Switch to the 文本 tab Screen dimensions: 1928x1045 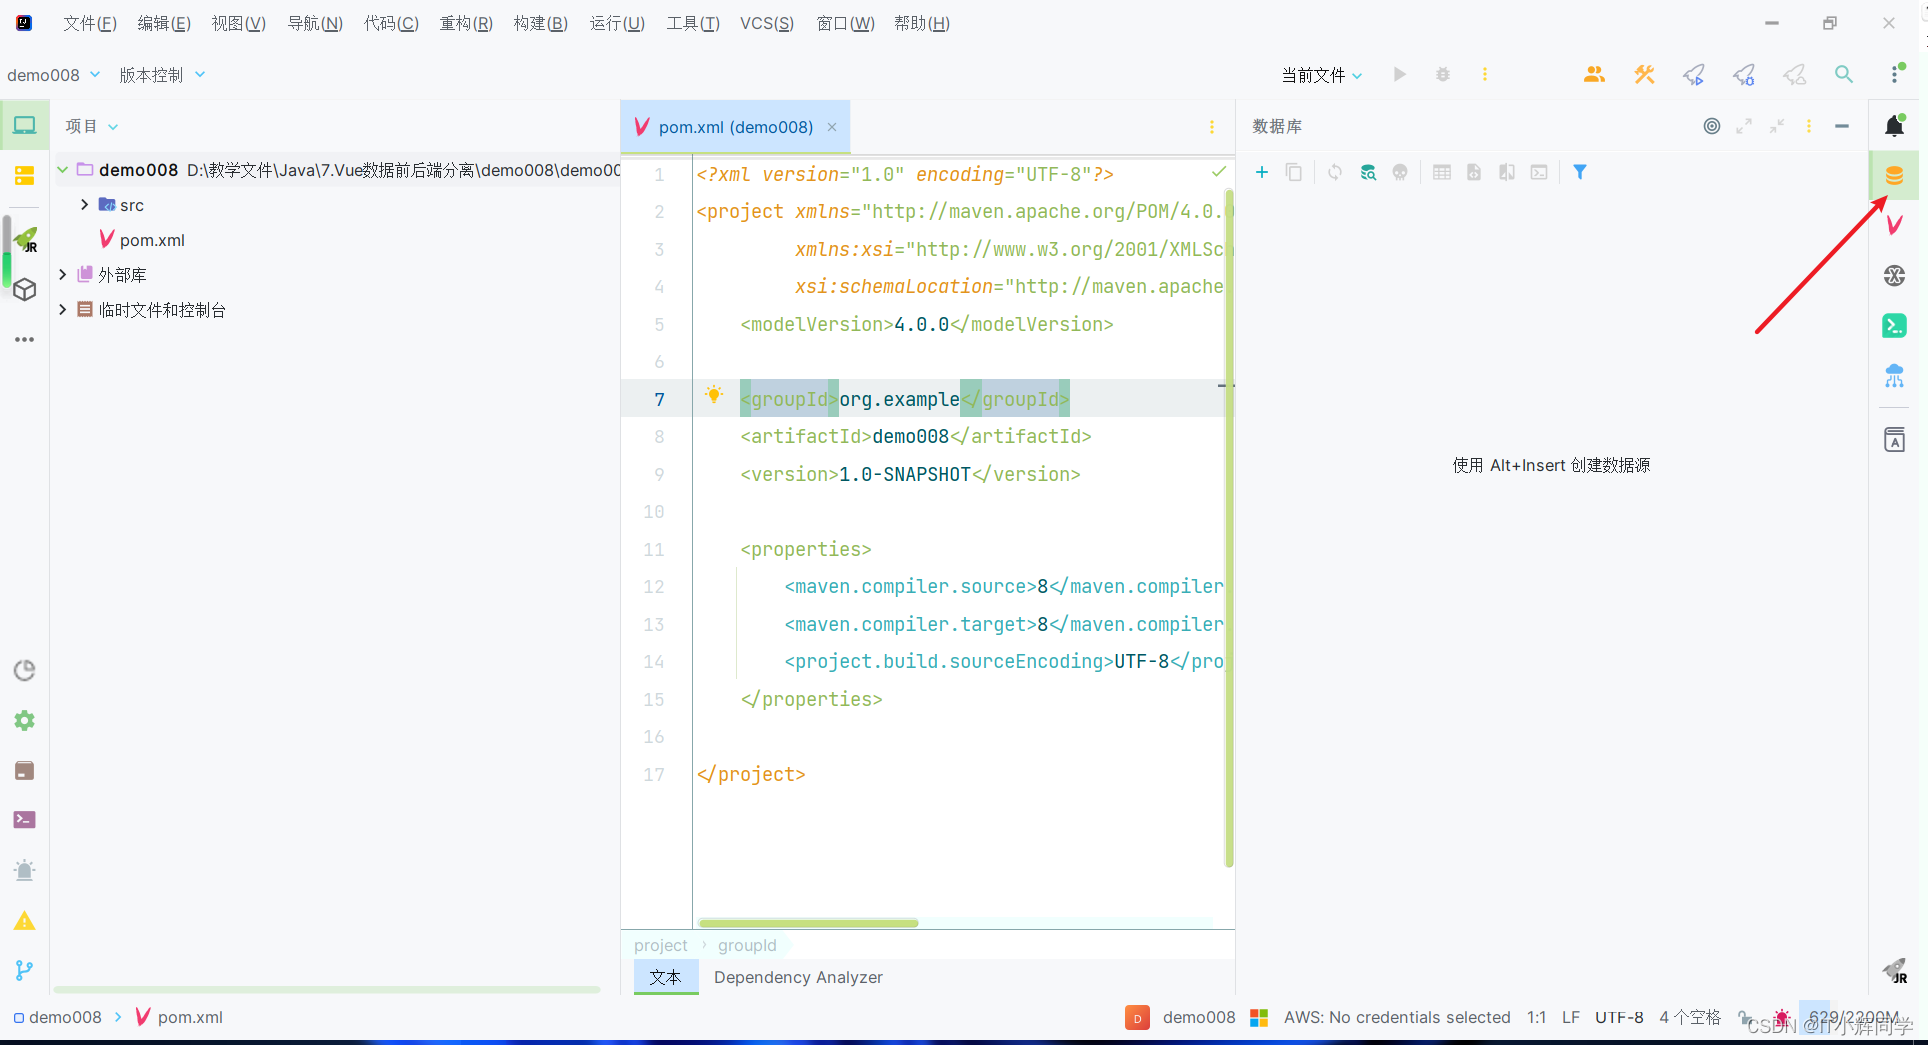pos(665,977)
